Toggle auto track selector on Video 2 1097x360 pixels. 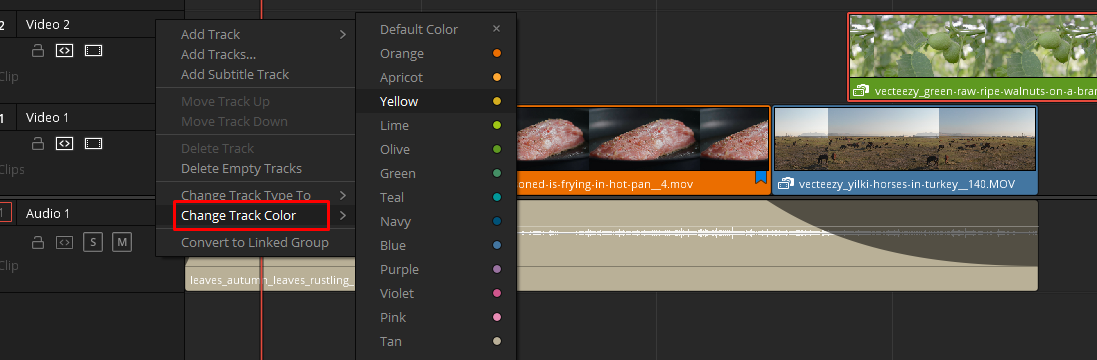tap(64, 50)
